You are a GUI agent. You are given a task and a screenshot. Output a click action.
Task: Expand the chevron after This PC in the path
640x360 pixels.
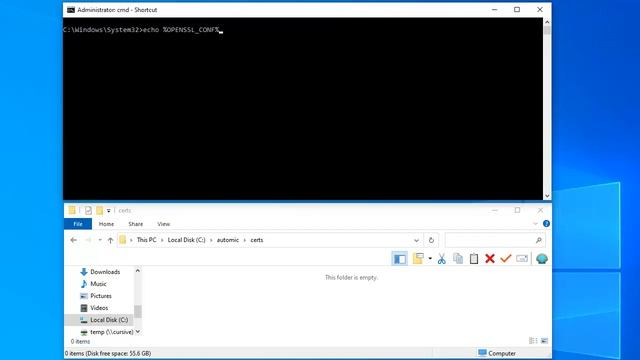coord(162,240)
